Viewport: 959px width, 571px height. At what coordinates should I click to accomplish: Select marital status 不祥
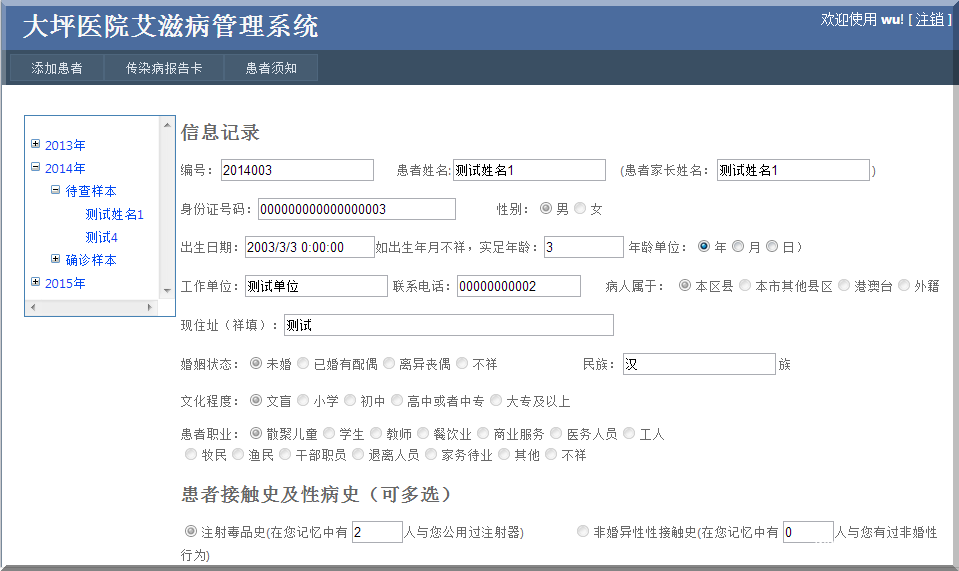(462, 364)
